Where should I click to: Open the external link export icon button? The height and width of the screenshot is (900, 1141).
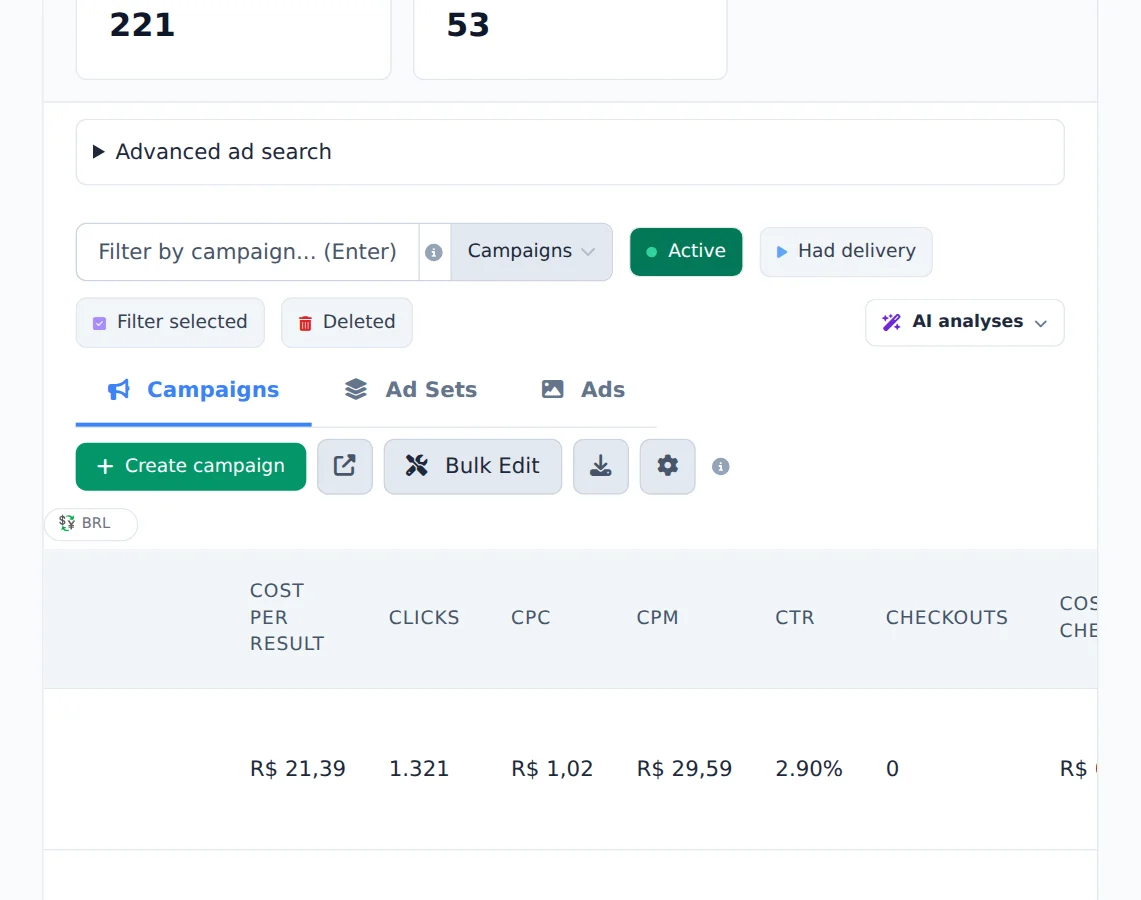click(345, 466)
